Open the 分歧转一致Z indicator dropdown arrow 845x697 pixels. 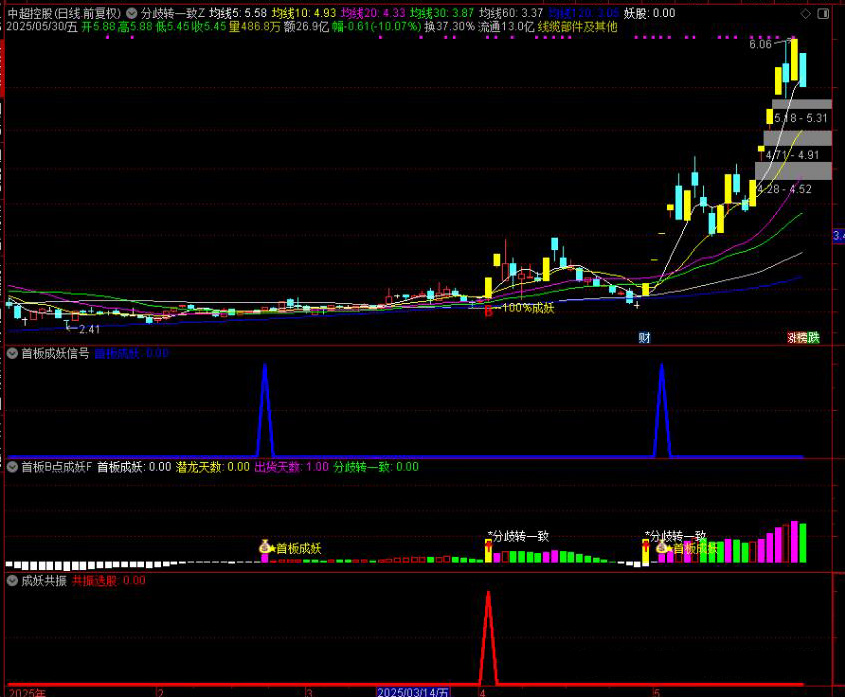point(132,13)
